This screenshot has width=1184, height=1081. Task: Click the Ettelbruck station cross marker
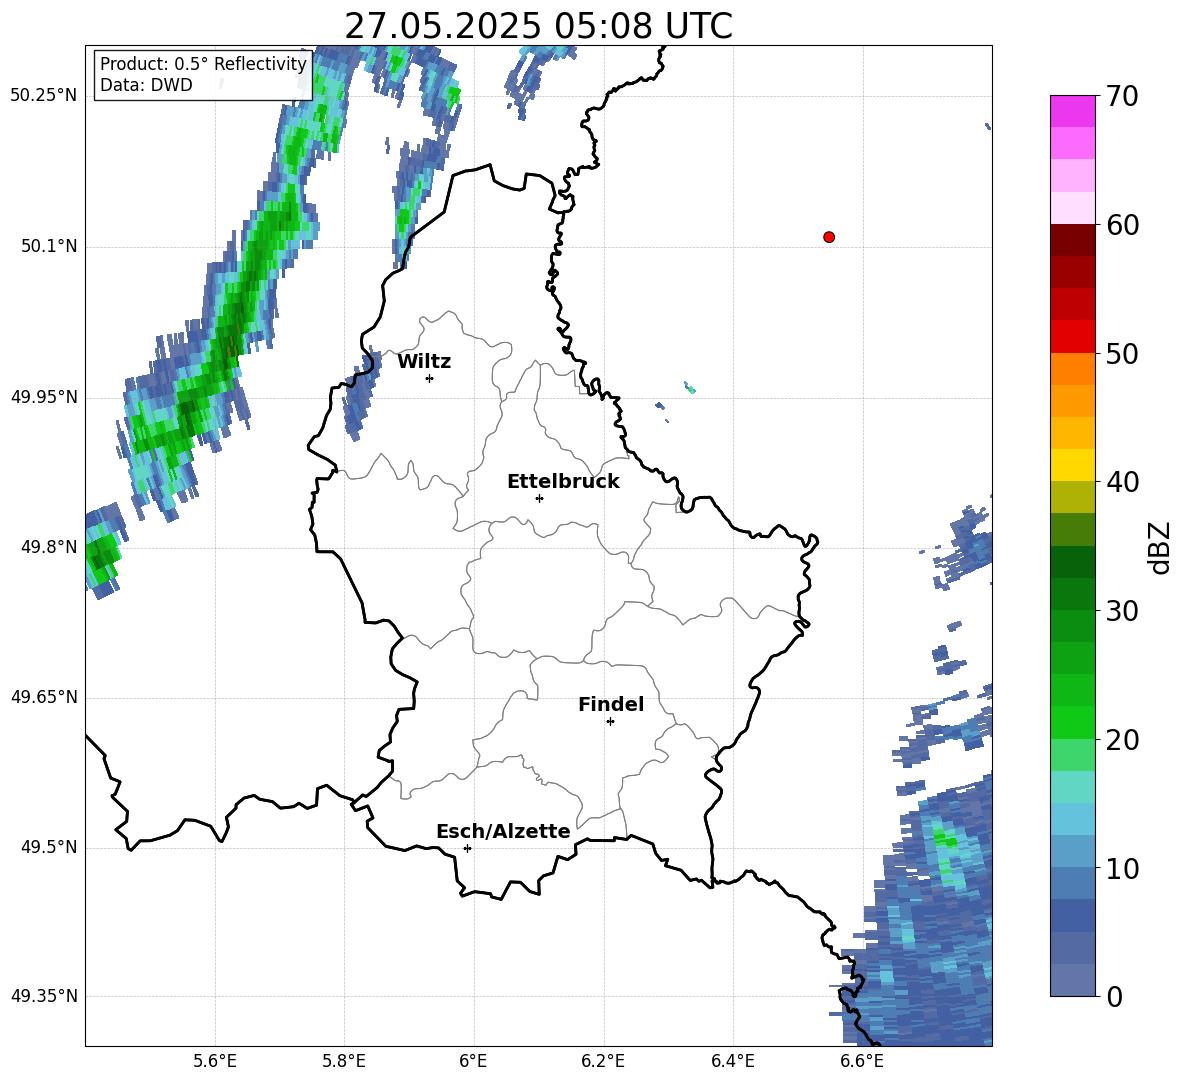click(x=539, y=498)
